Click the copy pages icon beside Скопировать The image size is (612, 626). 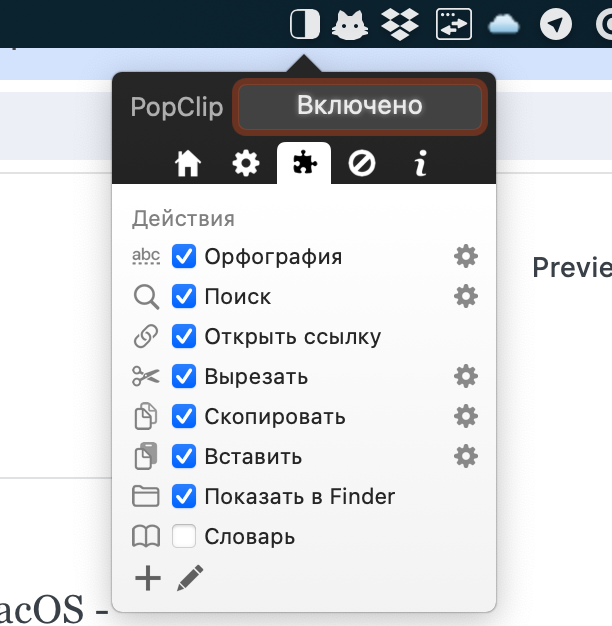tap(146, 416)
